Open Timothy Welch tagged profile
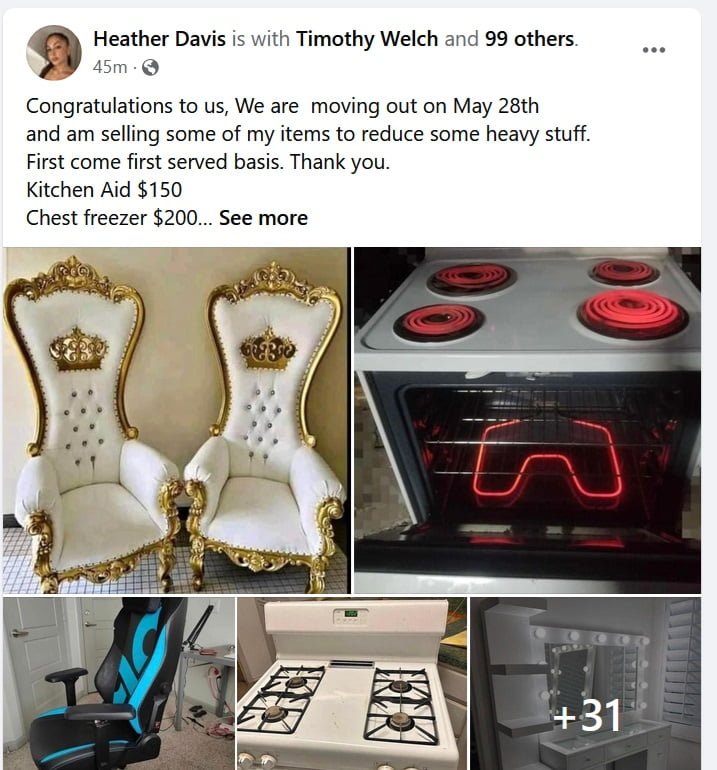The height and width of the screenshot is (770, 717). (x=367, y=39)
